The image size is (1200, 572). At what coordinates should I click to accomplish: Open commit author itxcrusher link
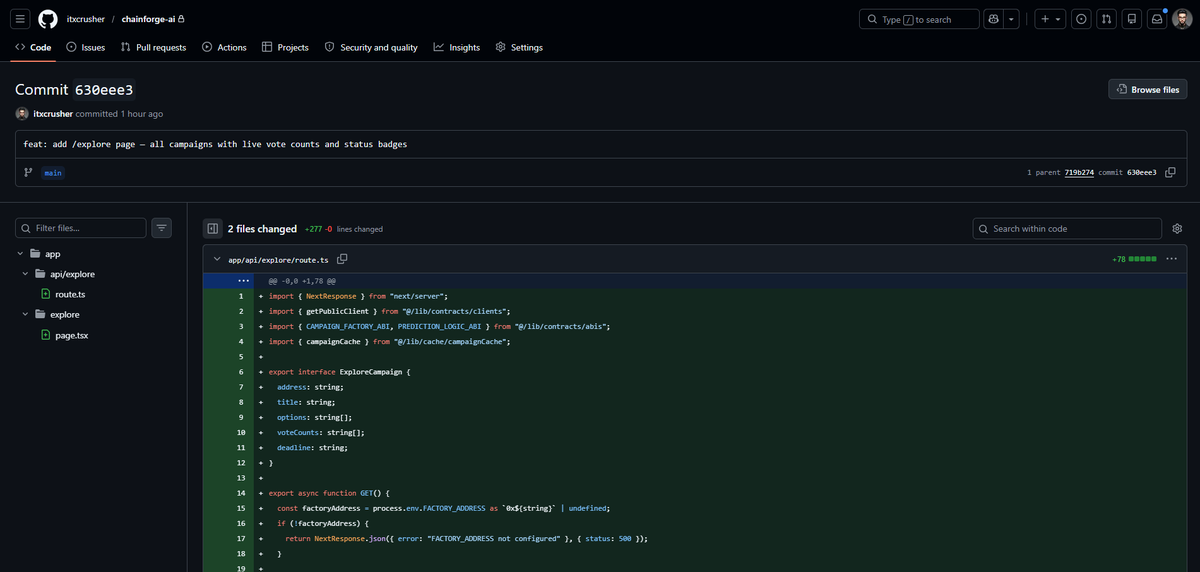[52, 114]
